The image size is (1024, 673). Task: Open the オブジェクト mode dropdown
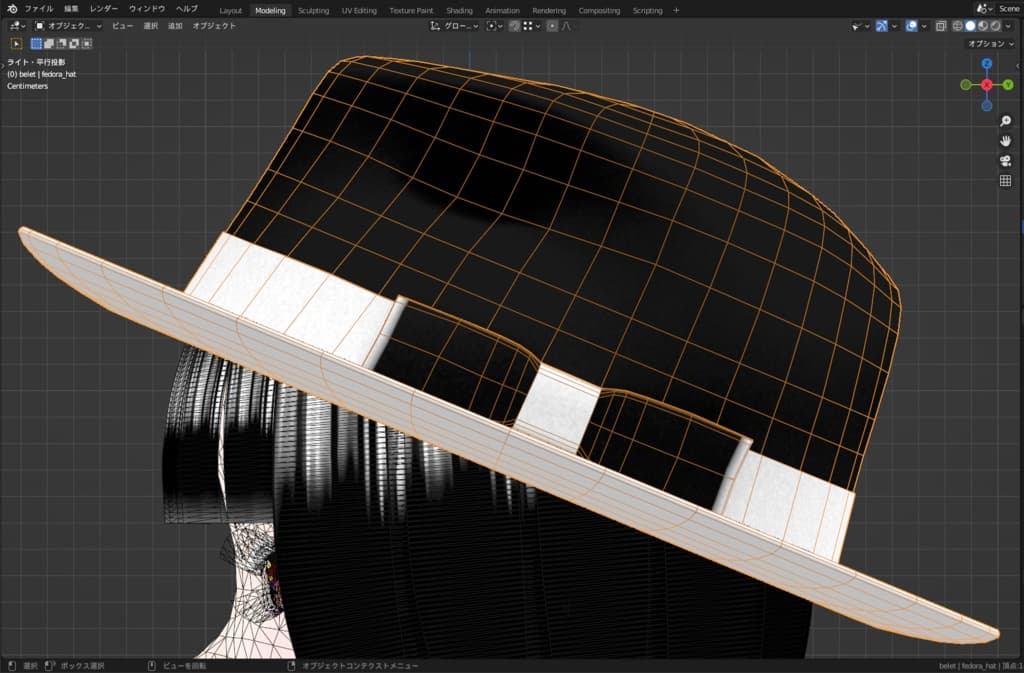68,26
